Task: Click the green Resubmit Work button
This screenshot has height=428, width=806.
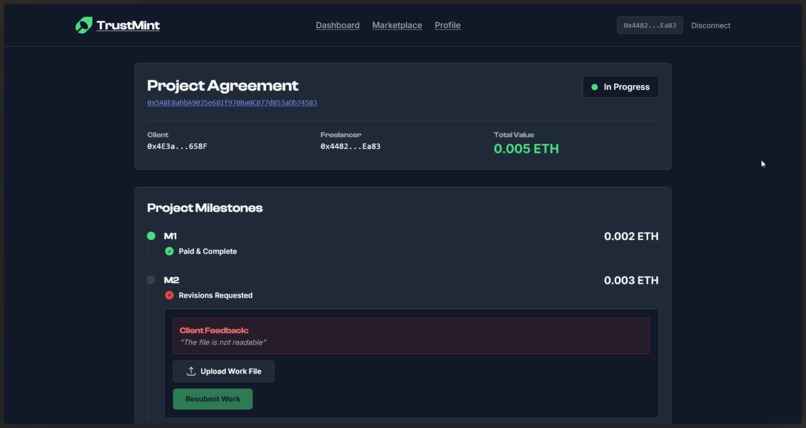Action: 213,399
